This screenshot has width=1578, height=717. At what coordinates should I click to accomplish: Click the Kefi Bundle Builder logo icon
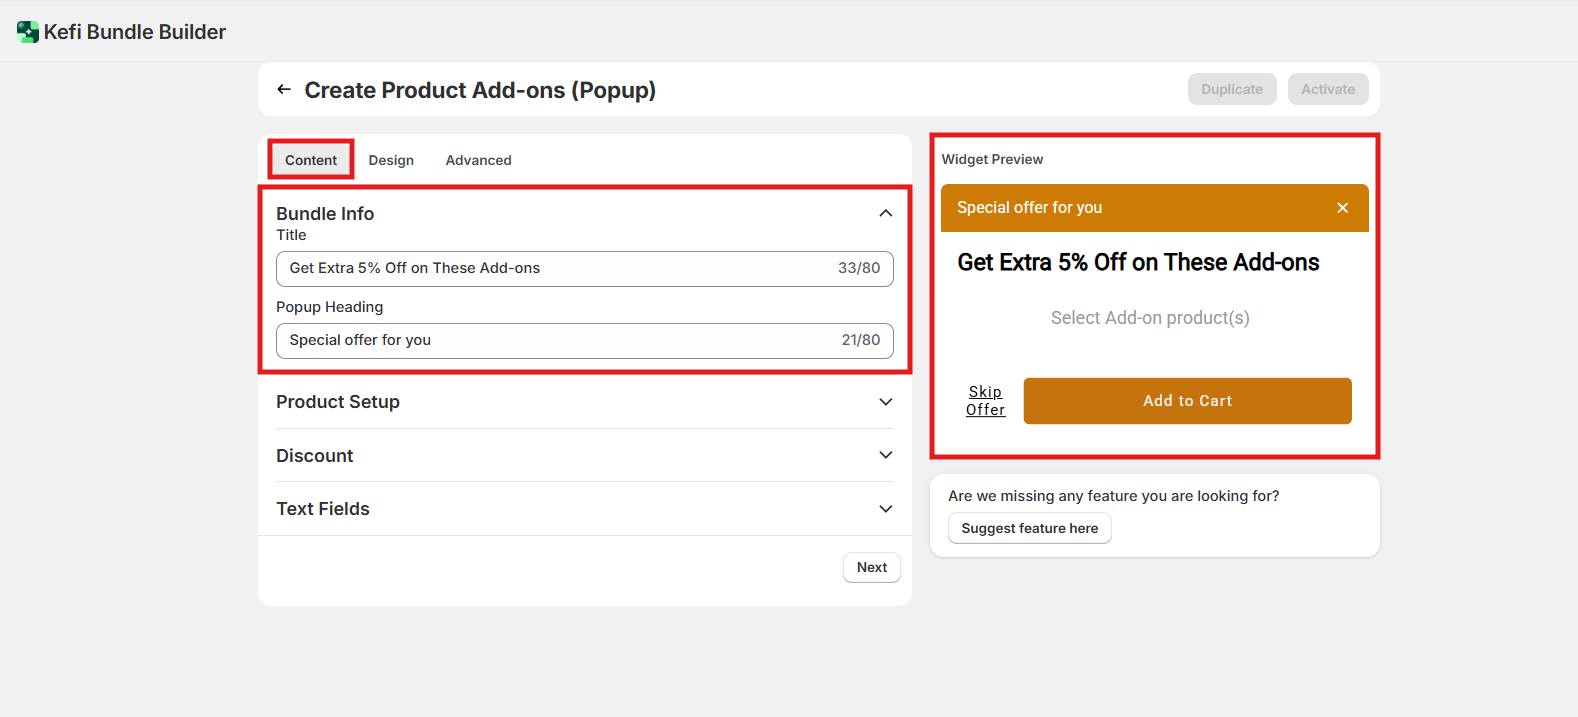(x=27, y=32)
